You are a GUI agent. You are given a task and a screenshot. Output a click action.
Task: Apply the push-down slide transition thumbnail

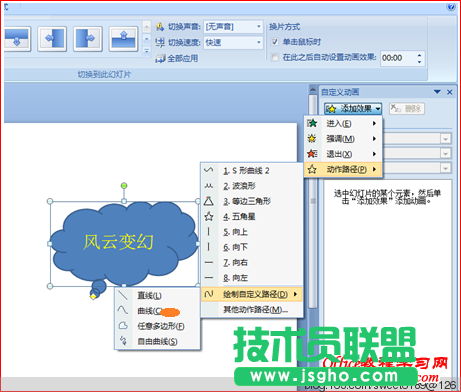[17, 39]
